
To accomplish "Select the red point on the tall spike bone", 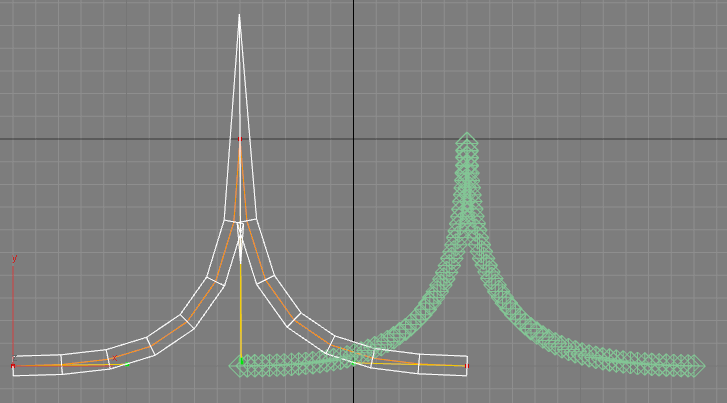I will pos(239,140).
